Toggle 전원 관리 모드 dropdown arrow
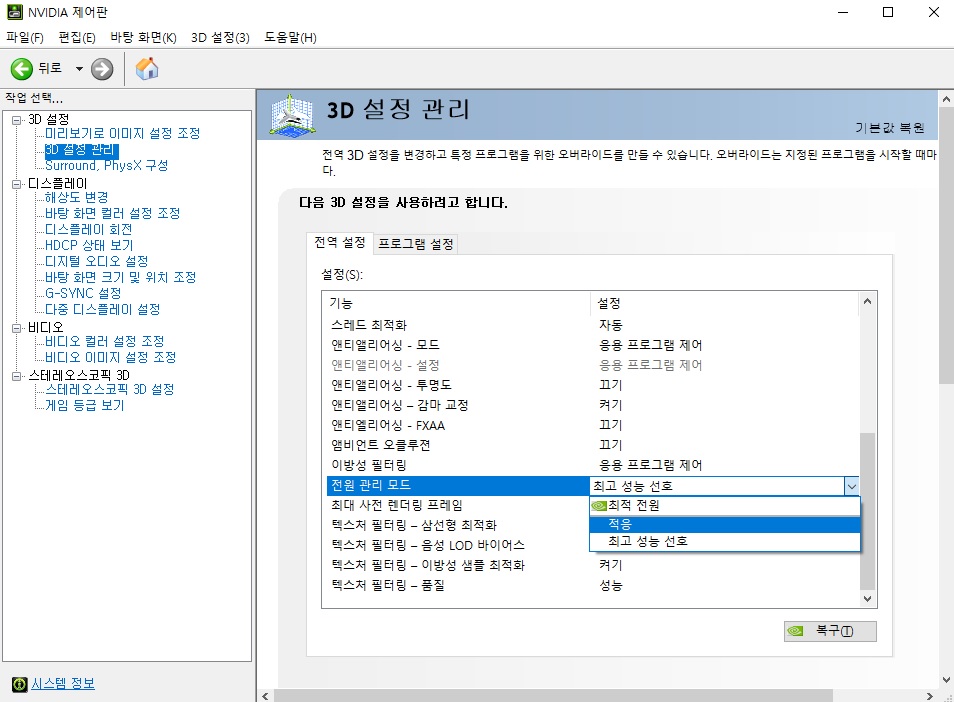The height and width of the screenshot is (702, 954). click(x=851, y=486)
